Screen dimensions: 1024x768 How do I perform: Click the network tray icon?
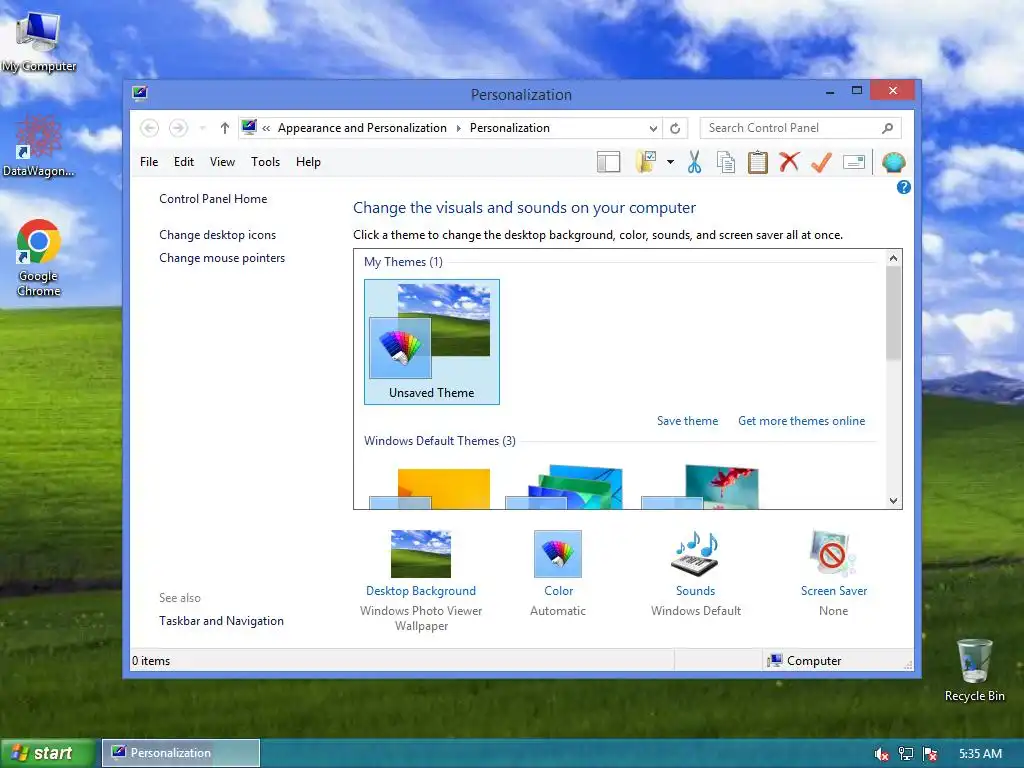coord(906,754)
